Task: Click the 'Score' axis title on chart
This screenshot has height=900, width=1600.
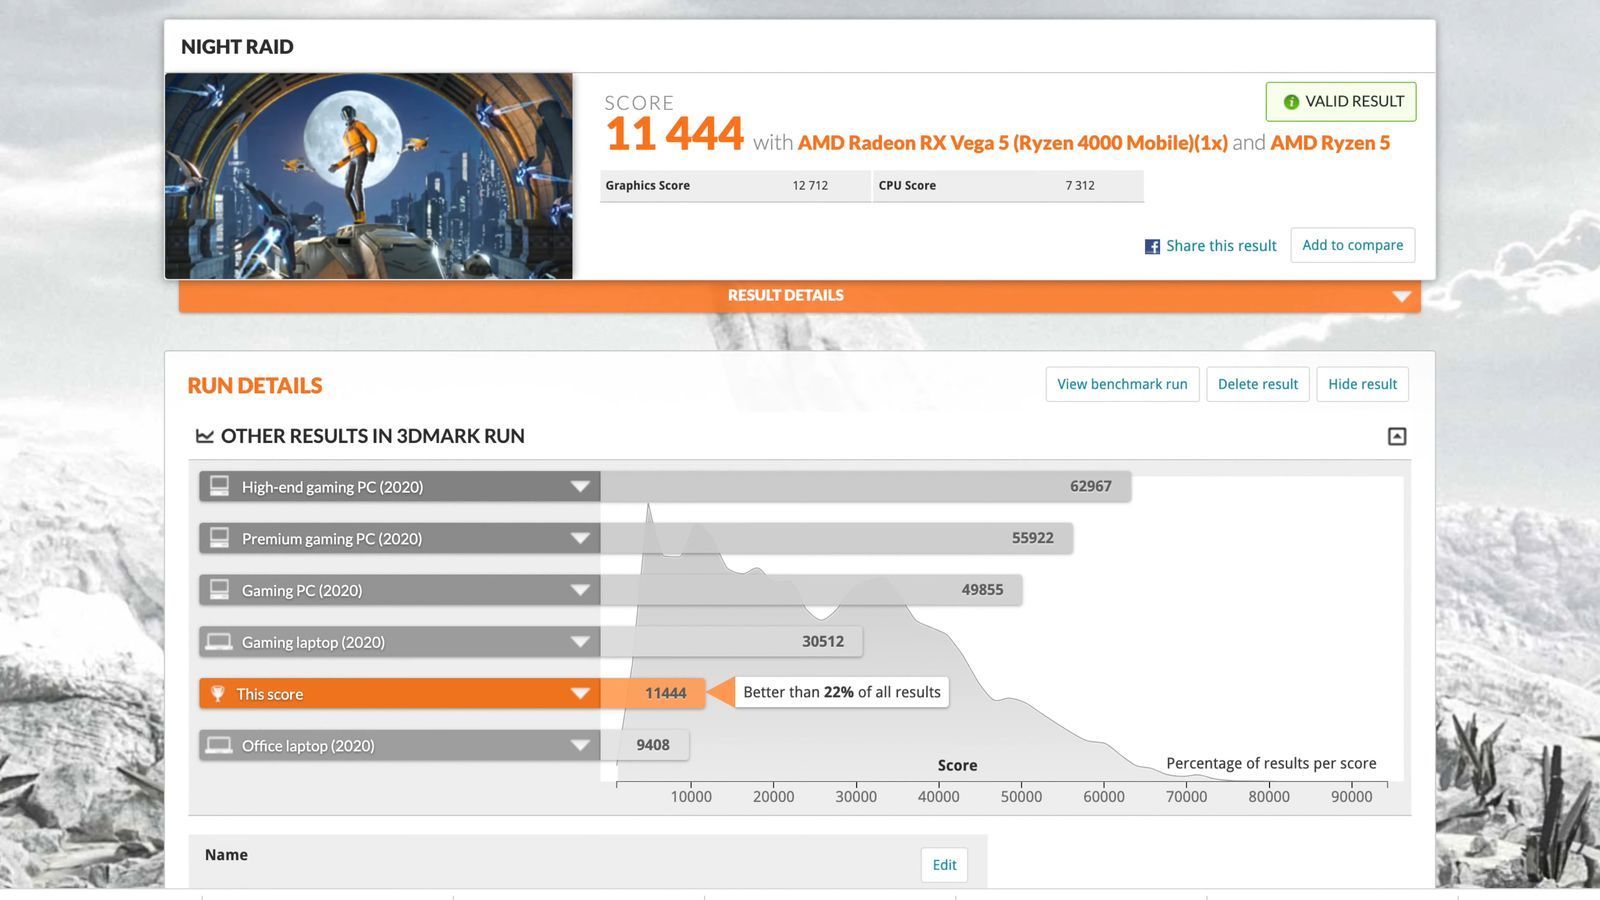Action: [x=957, y=765]
